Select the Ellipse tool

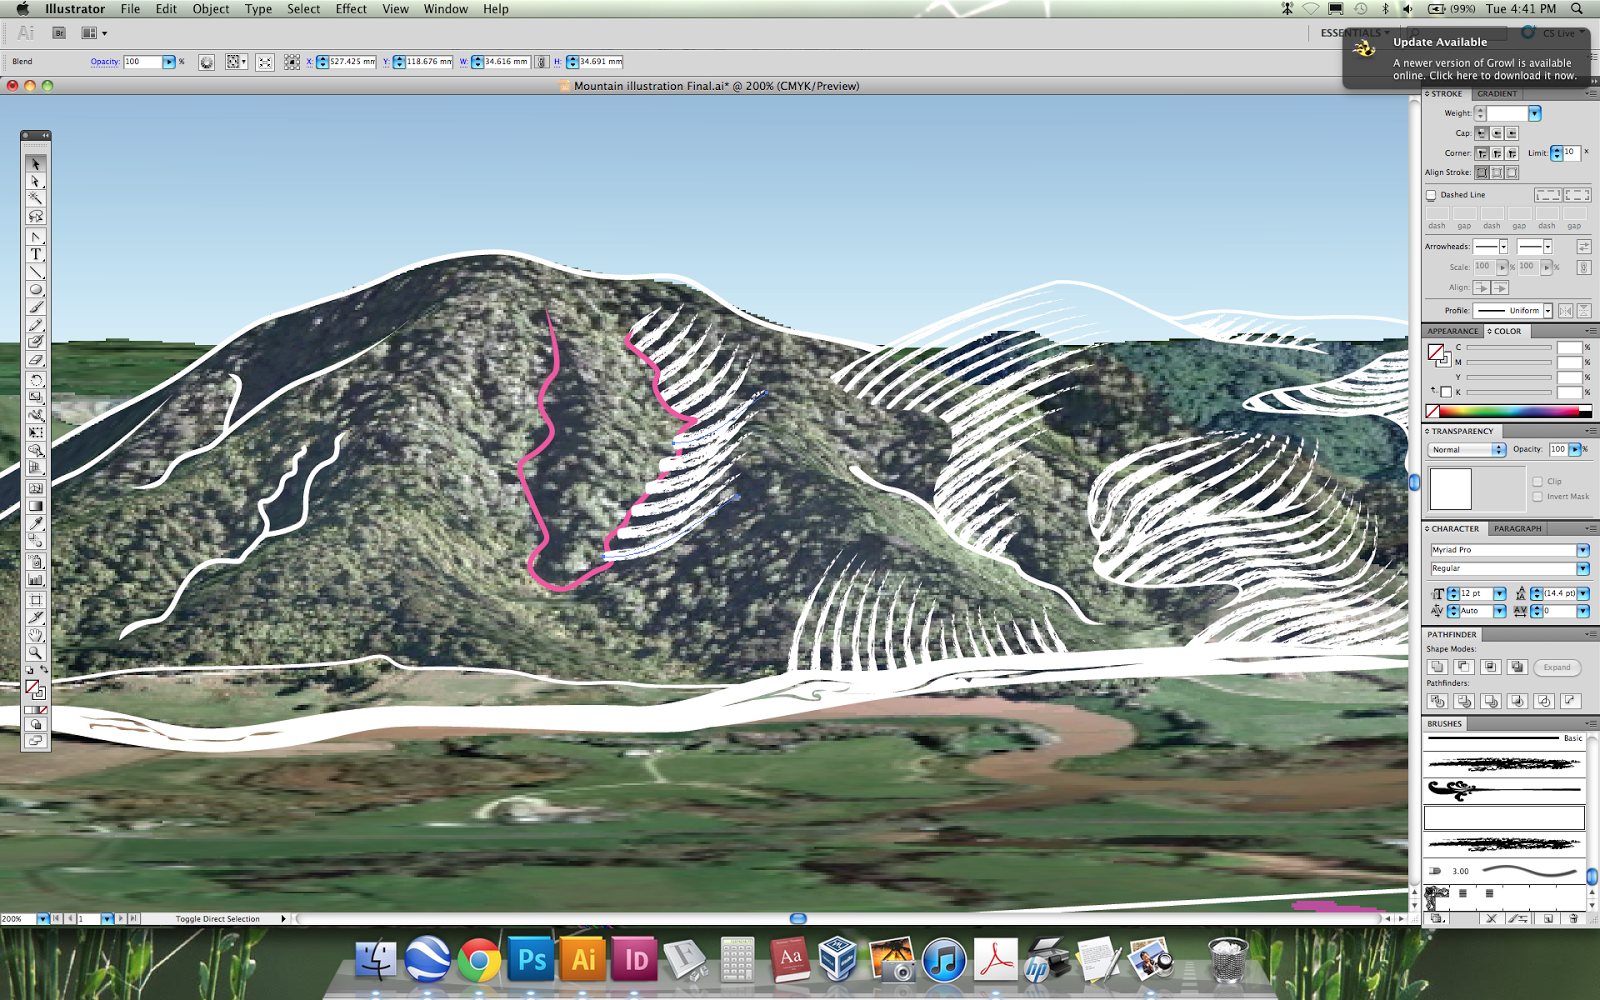36,289
